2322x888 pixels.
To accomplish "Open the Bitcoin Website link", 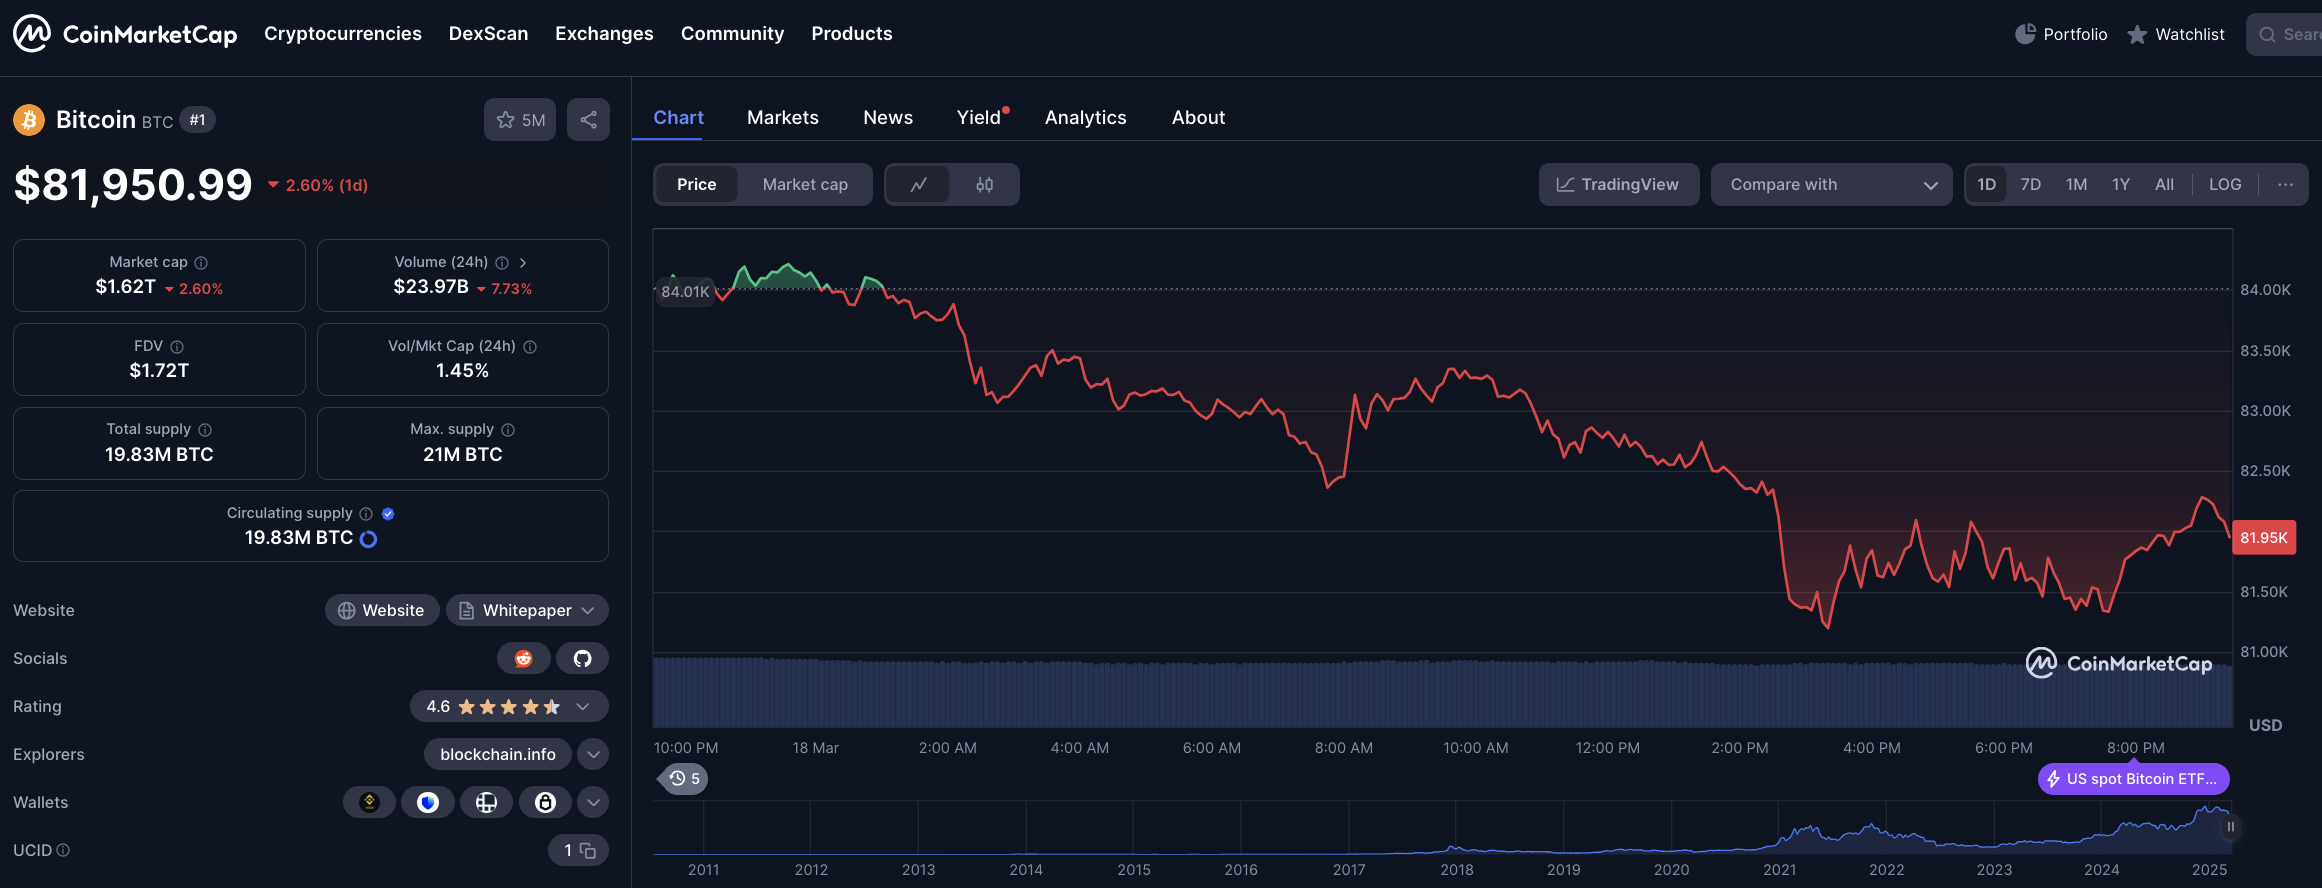I will (x=381, y=610).
